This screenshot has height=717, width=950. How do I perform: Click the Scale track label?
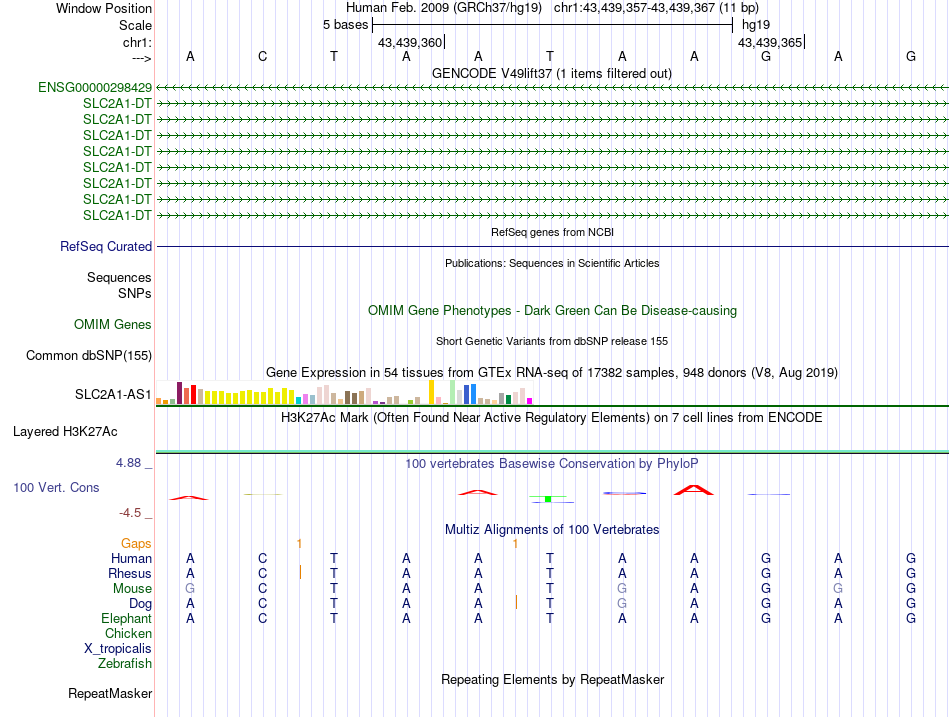click(135, 25)
